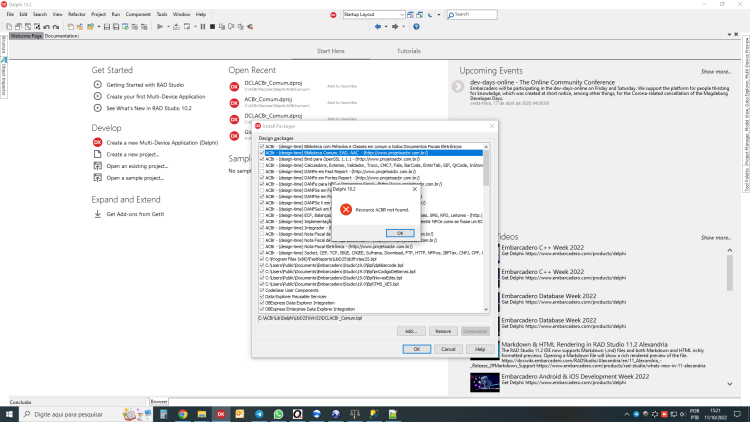Click OK in the Delphi 10.2 error dialog
Image resolution: width=750 pixels, height=422 pixels.
point(400,233)
